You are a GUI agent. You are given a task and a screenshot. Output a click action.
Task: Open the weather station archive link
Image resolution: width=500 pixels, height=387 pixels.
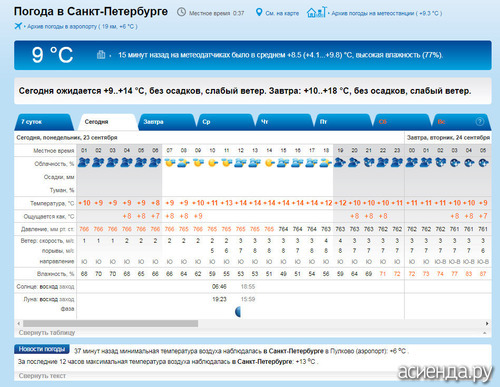point(386,13)
